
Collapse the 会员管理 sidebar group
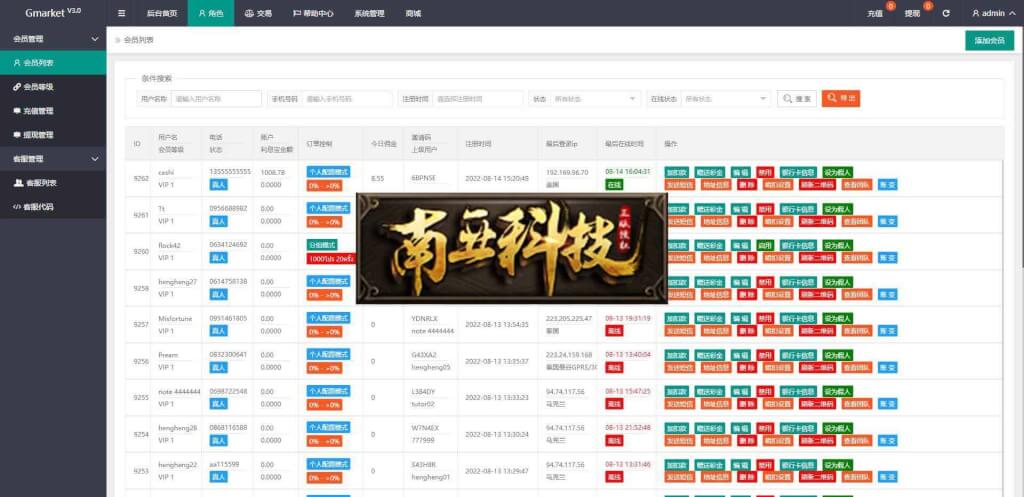(53, 39)
